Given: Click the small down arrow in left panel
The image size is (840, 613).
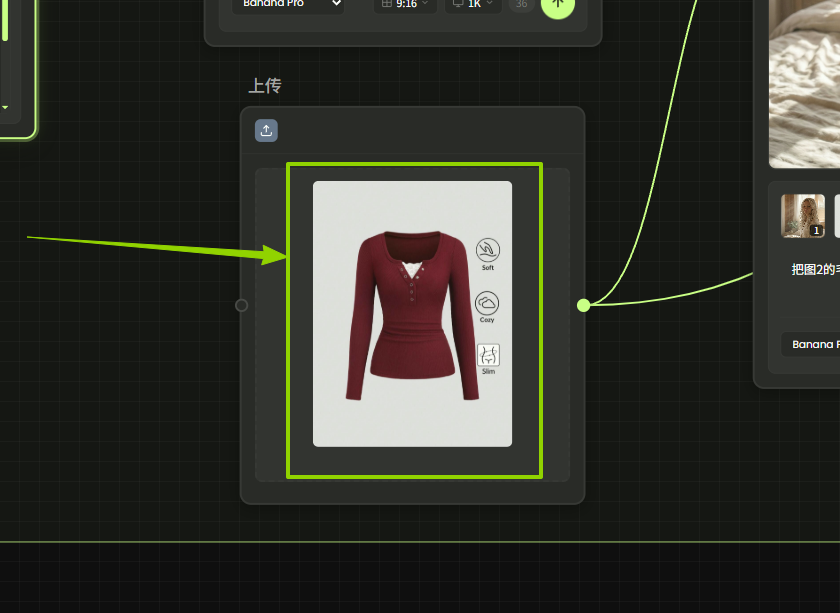Looking at the screenshot, I should (5, 107).
